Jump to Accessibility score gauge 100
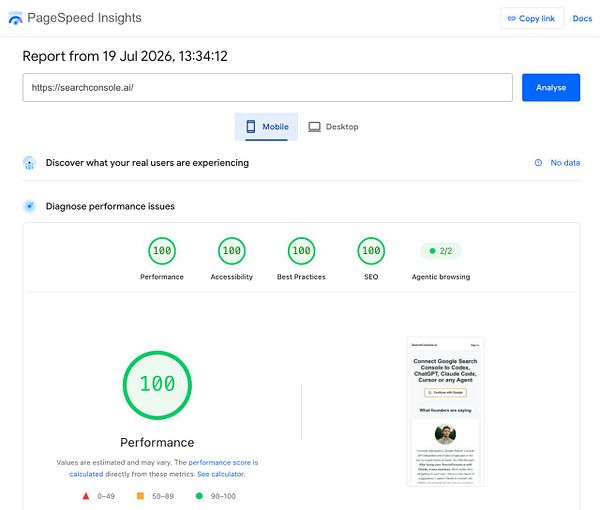This screenshot has height=510, width=600. pos(232,251)
